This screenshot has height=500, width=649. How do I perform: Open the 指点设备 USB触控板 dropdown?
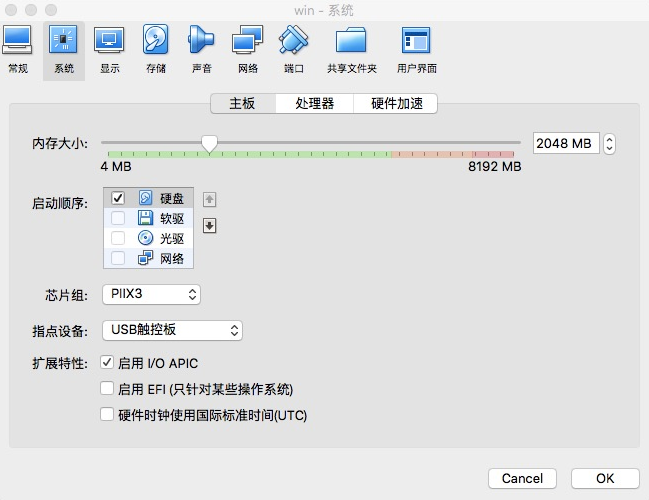(x=172, y=330)
